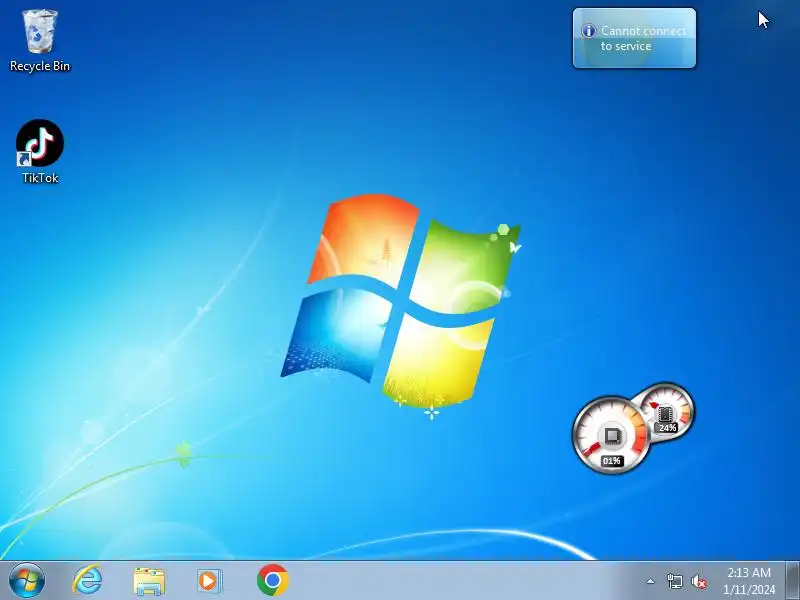This screenshot has height=600, width=800.
Task: Select the CPU usage gauge showing 01%
Action: [x=611, y=434]
